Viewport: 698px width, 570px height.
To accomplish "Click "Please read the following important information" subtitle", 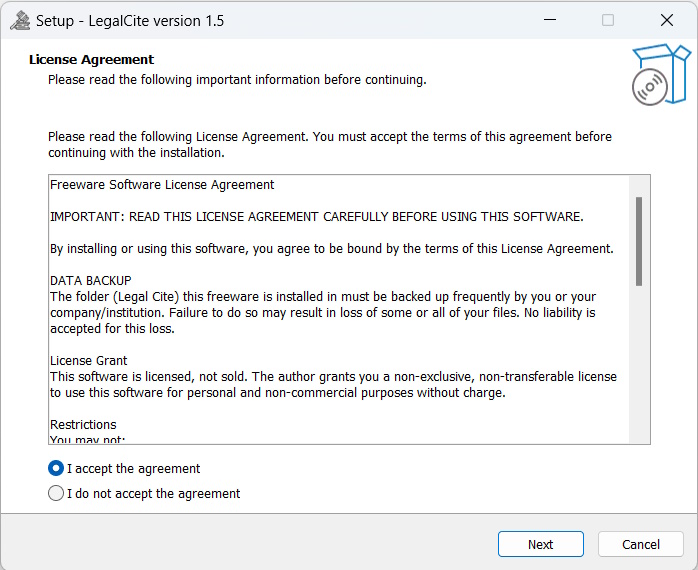I will [237, 79].
